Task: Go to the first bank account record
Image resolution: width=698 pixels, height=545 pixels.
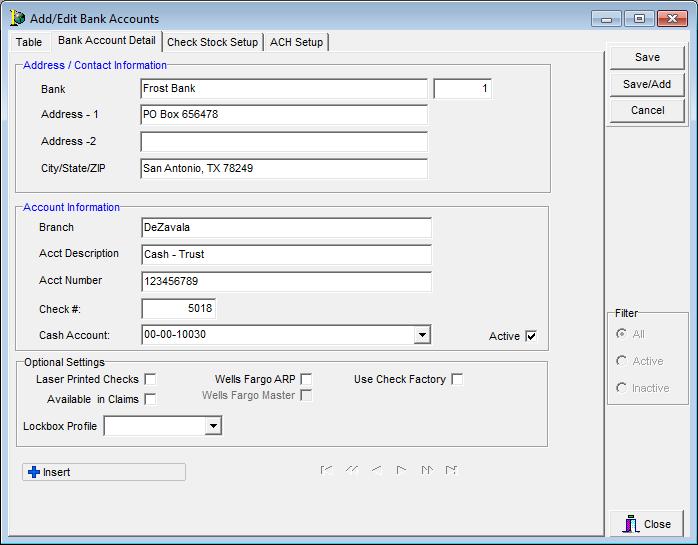Action: [326, 469]
